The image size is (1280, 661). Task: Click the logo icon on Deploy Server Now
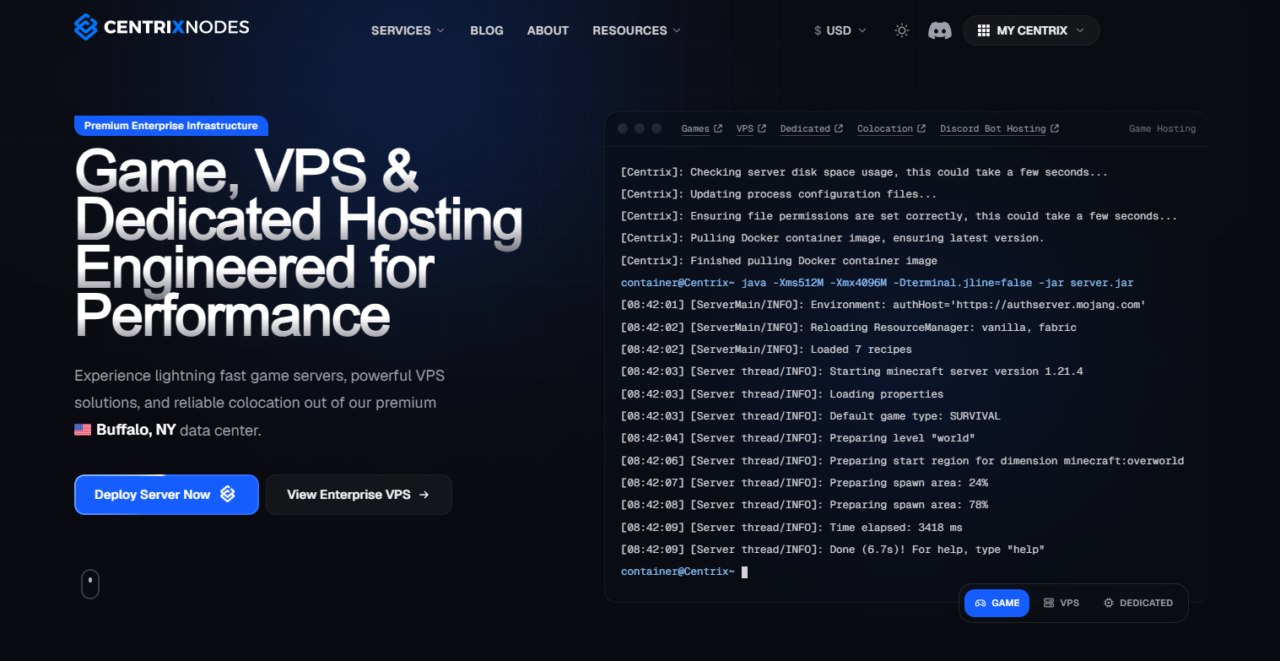point(227,494)
